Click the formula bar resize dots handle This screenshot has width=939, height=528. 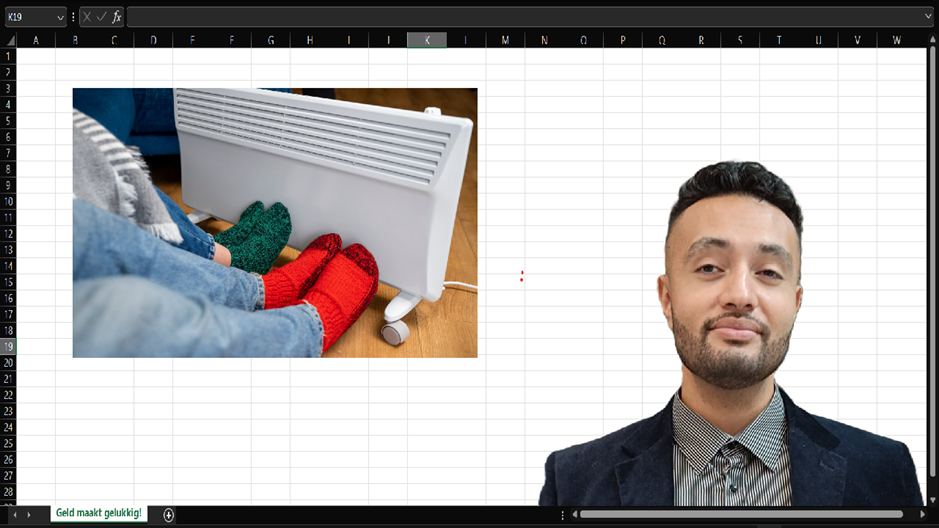[x=73, y=17]
